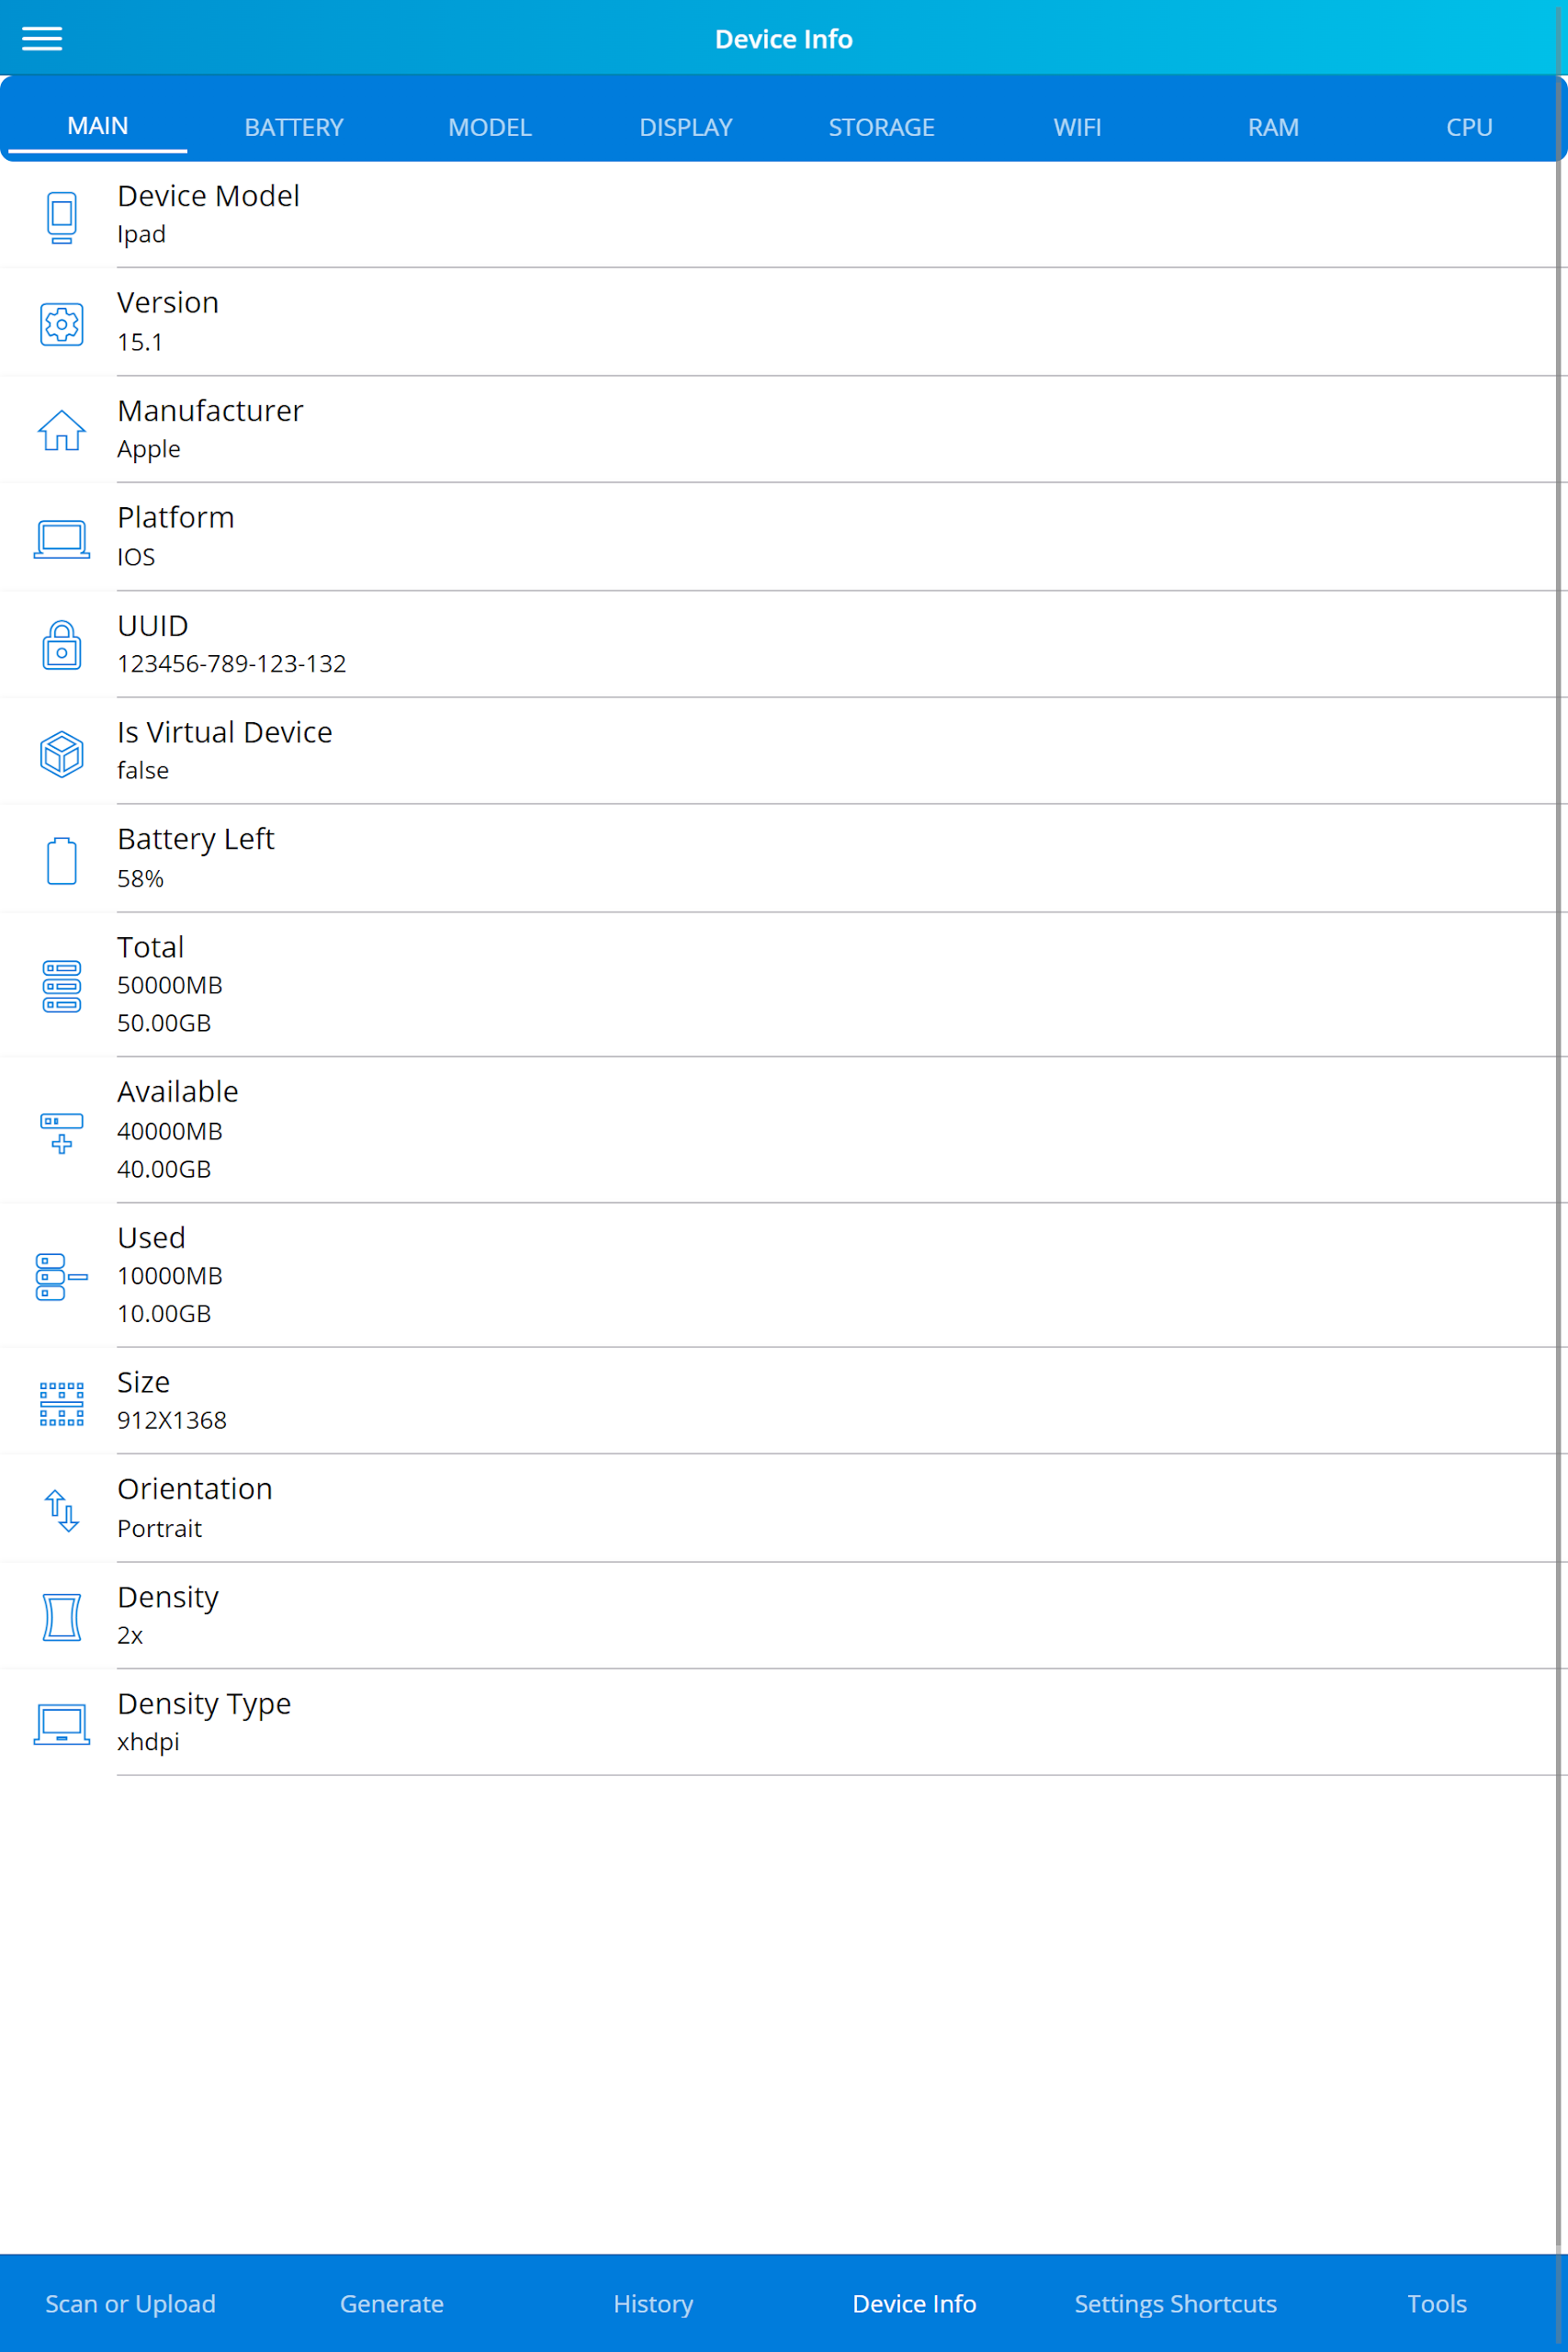Open the CPU tab

pyautogui.click(x=1469, y=127)
